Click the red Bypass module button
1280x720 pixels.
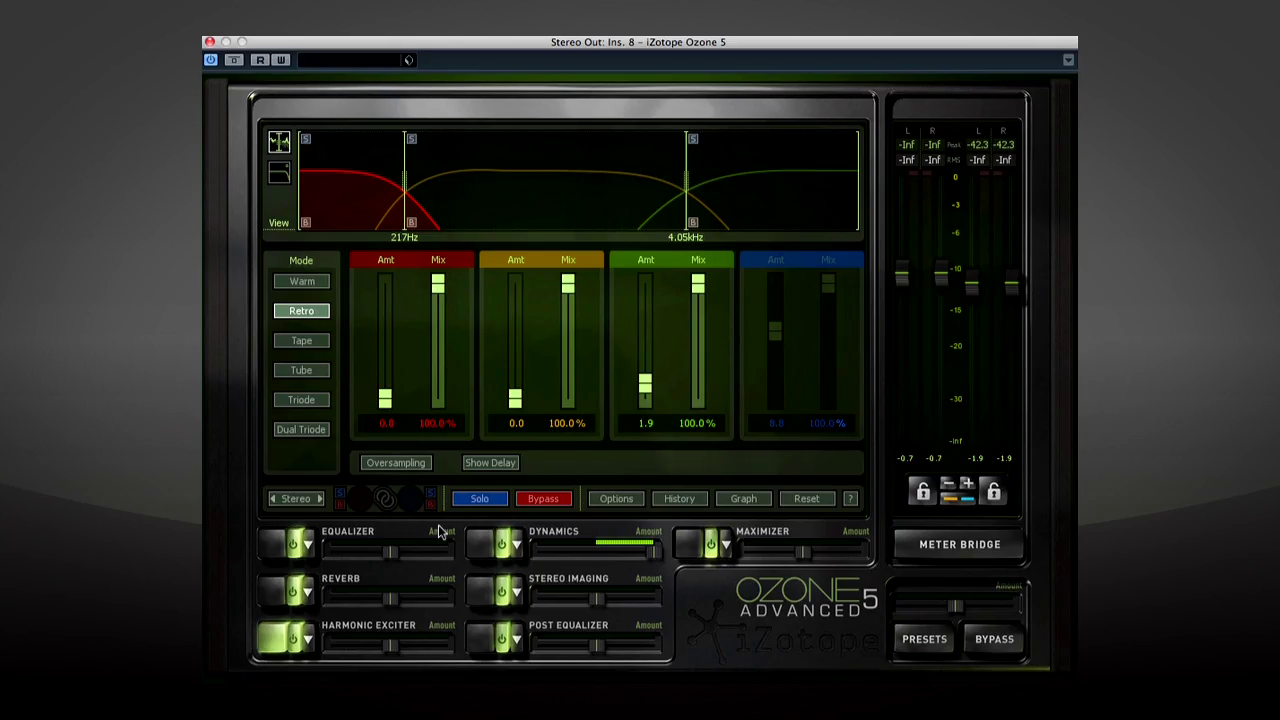pyautogui.click(x=543, y=499)
